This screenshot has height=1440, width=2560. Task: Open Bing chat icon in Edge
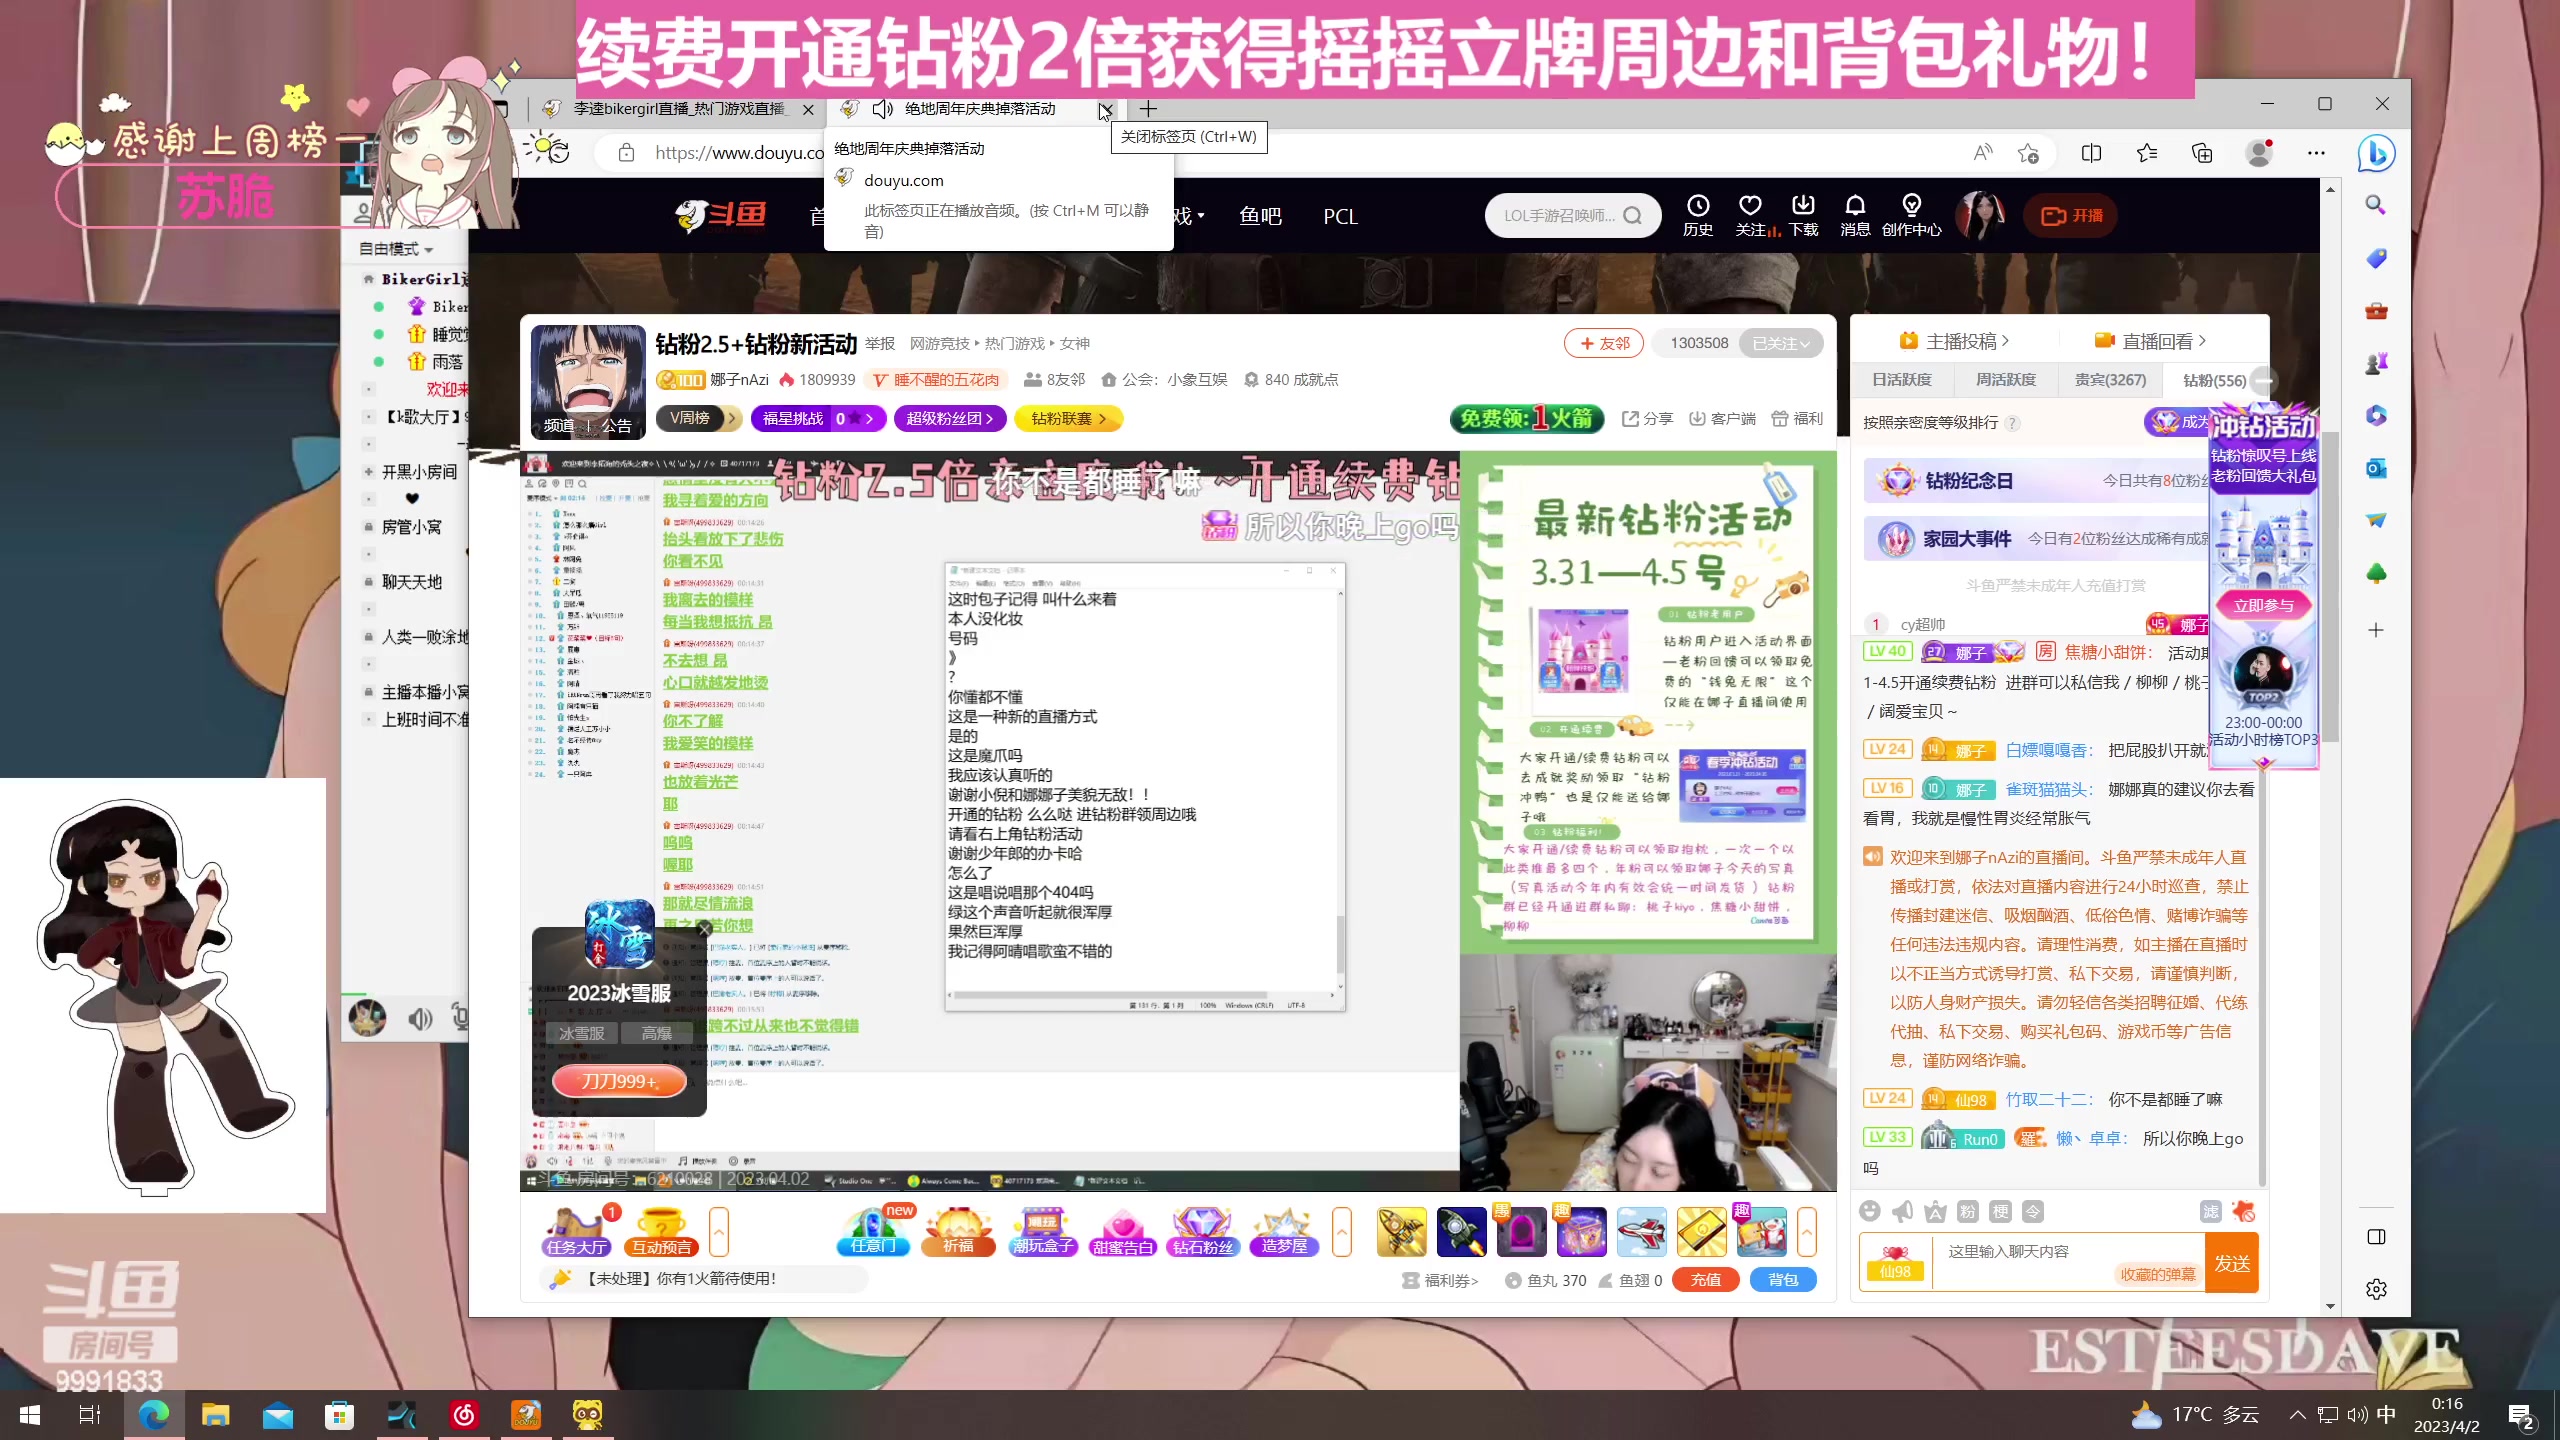point(2377,153)
